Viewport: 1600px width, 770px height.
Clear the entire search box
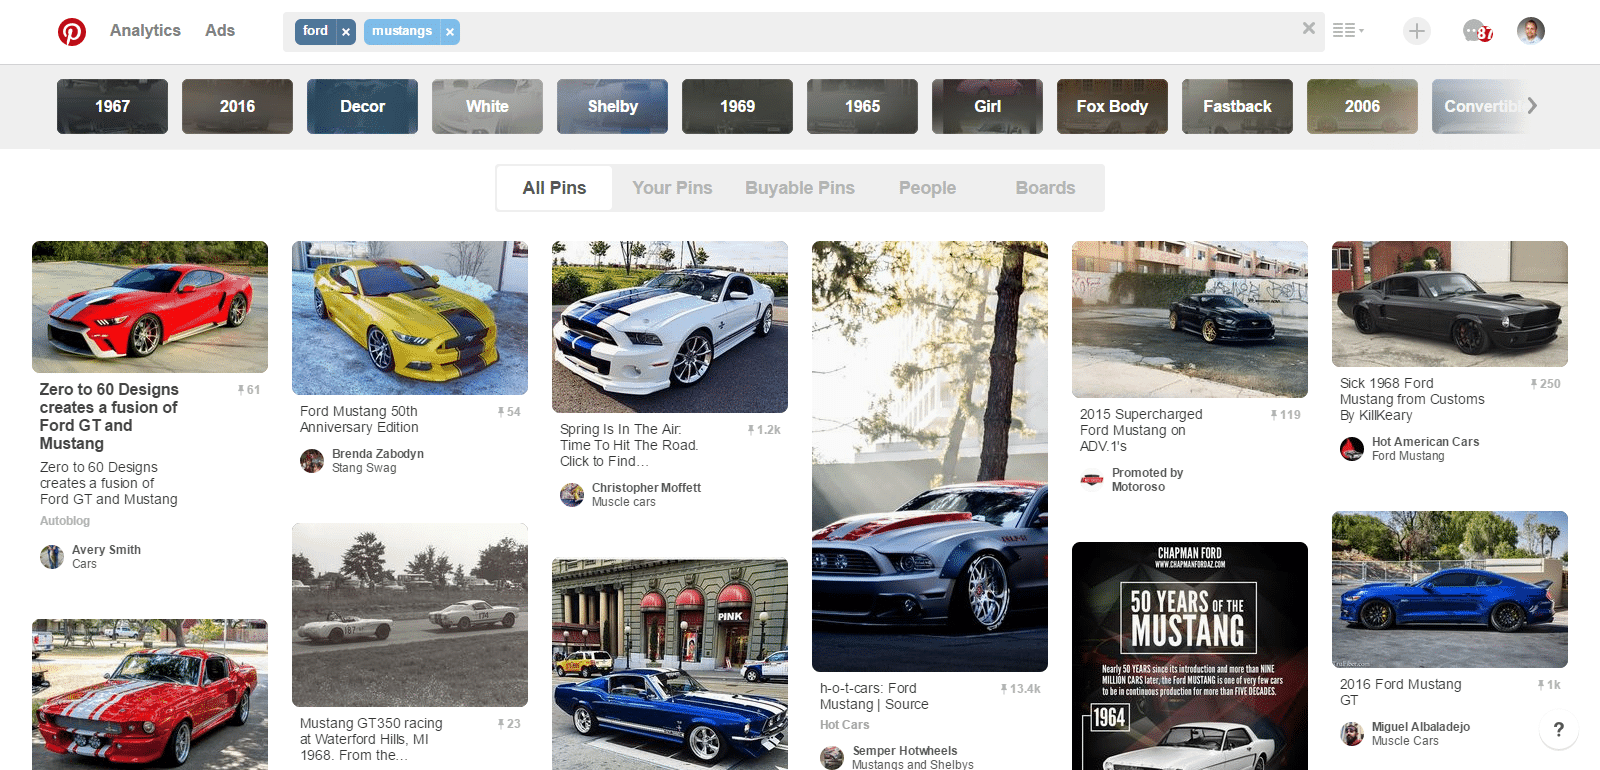point(1308,29)
